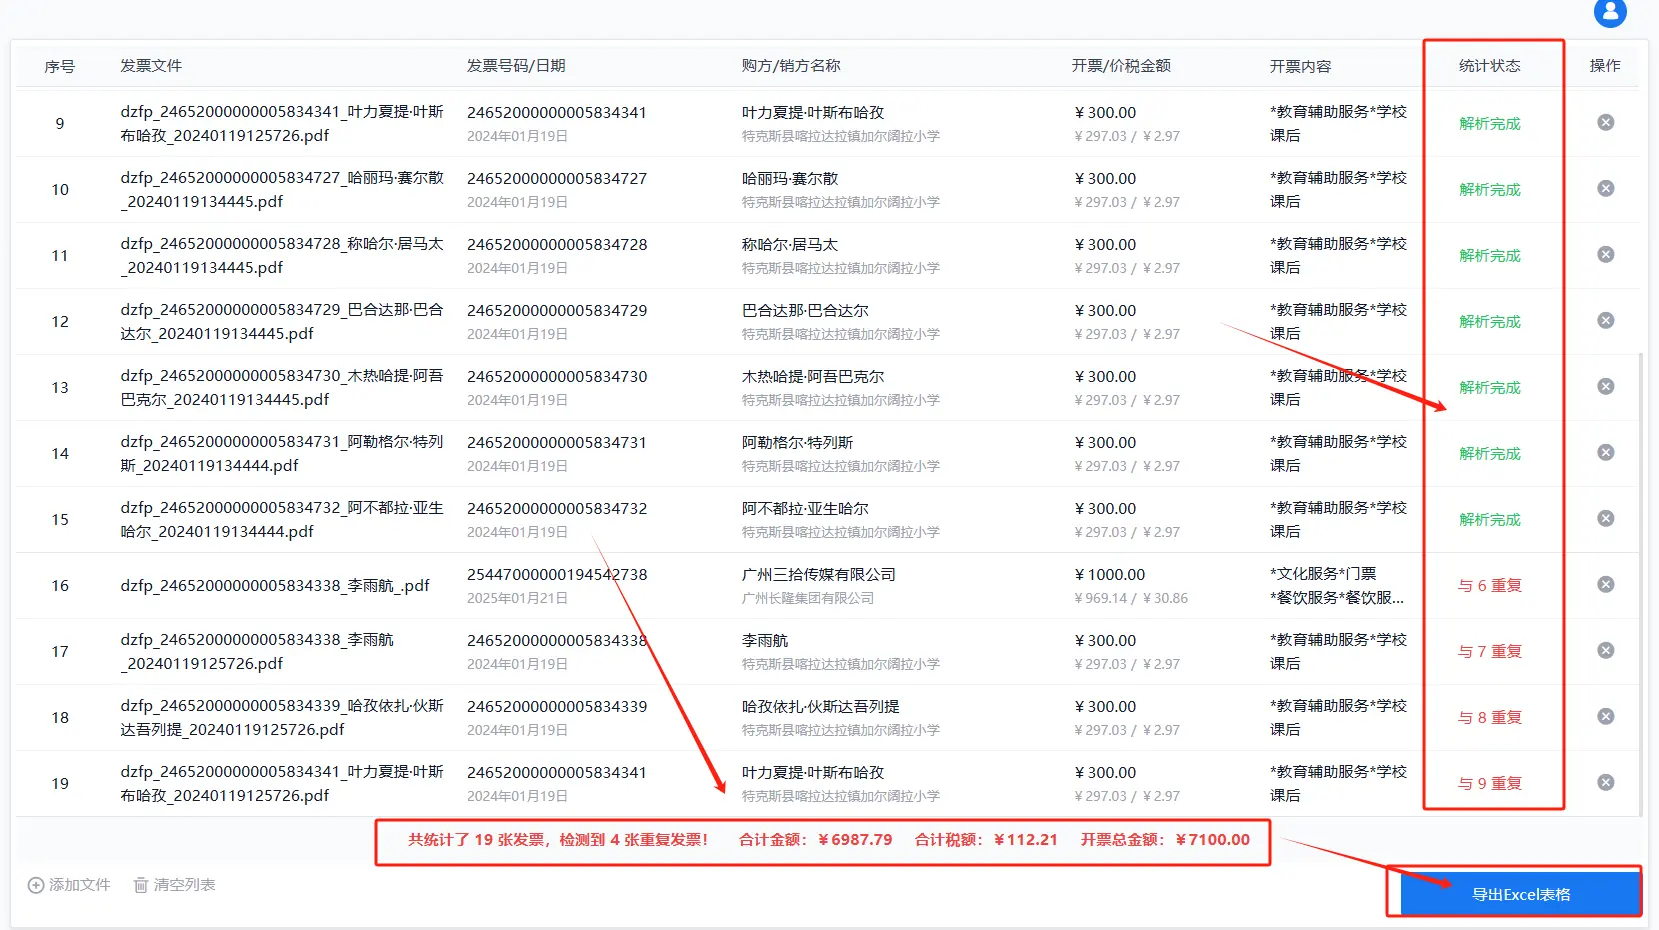Screen dimensions: 1659x930
Task: Click invoice number 25447000000194542738
Action: tap(557, 575)
